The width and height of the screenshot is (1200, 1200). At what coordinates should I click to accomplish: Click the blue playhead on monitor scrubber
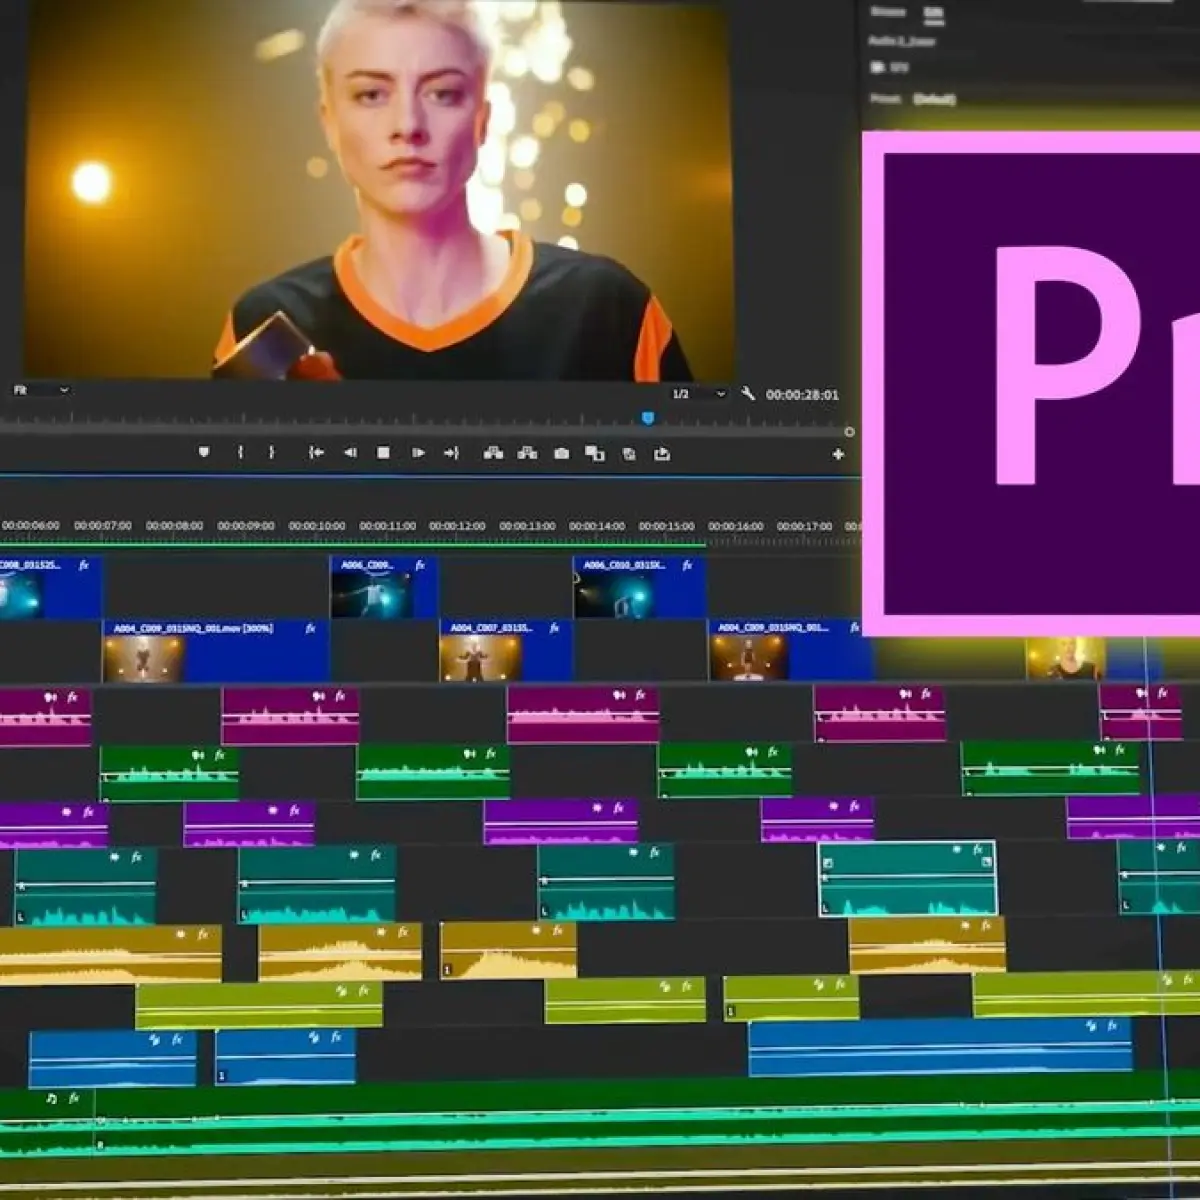pyautogui.click(x=648, y=418)
